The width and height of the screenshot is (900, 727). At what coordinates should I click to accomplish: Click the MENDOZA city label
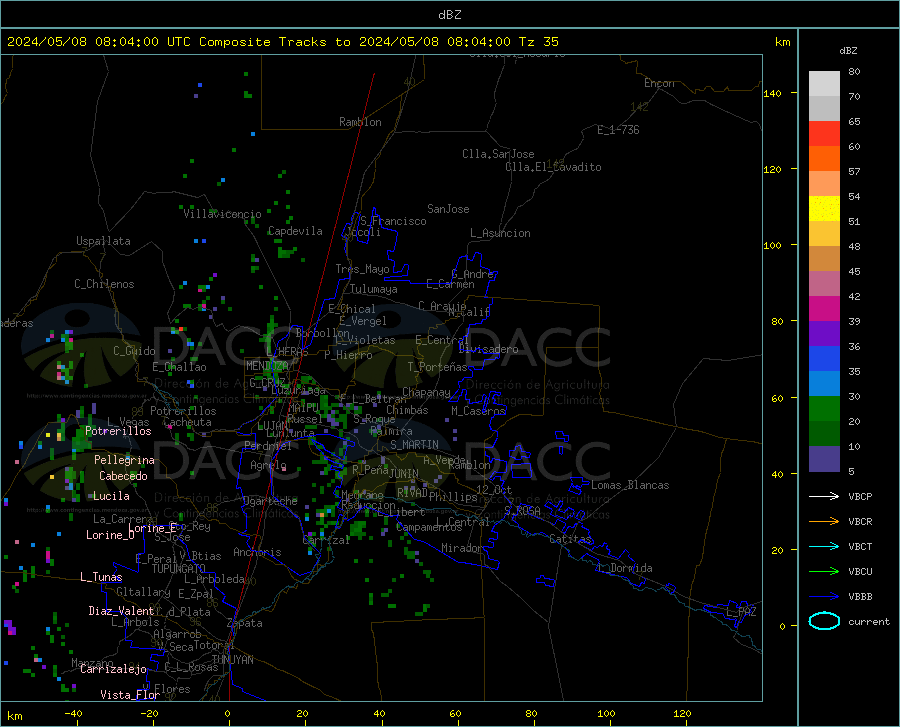pos(267,366)
